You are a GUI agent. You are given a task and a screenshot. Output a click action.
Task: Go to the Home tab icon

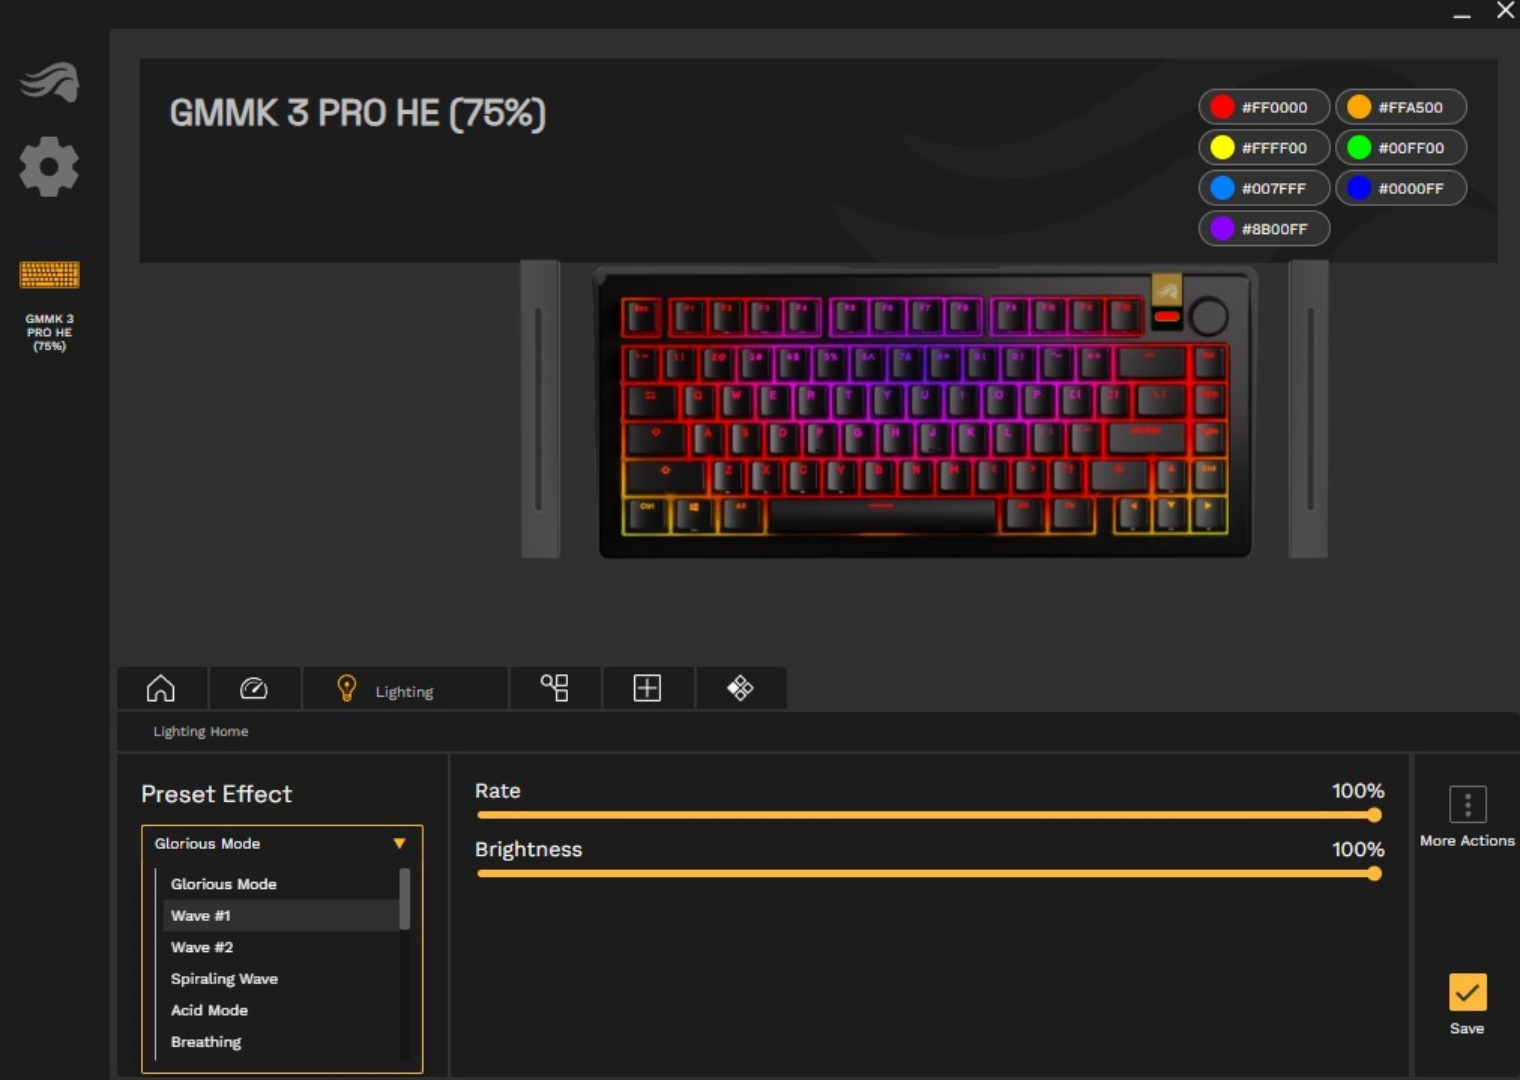(x=161, y=688)
